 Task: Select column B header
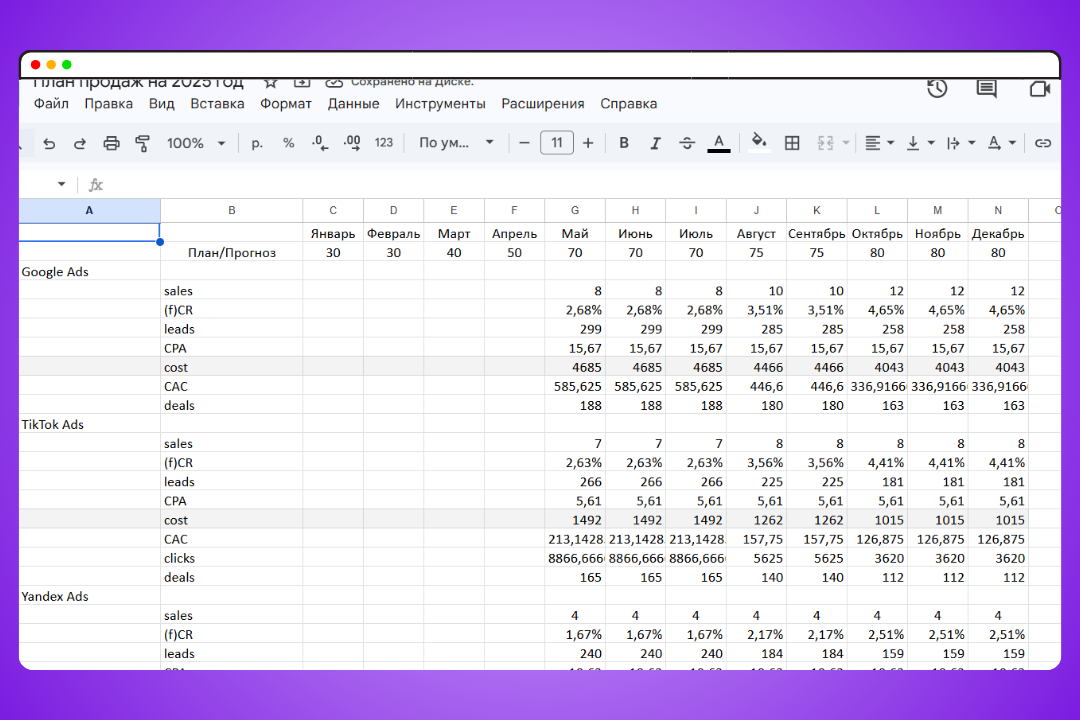pos(231,210)
